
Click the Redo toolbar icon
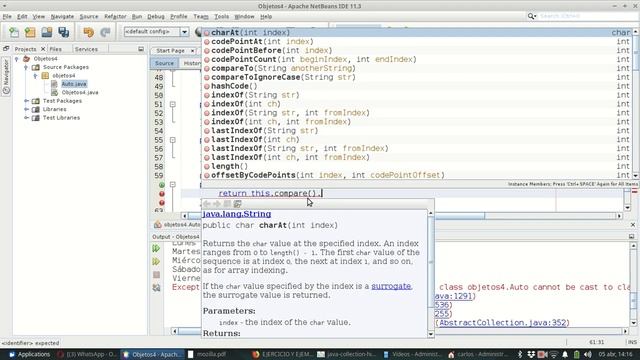pyautogui.click(x=105, y=32)
